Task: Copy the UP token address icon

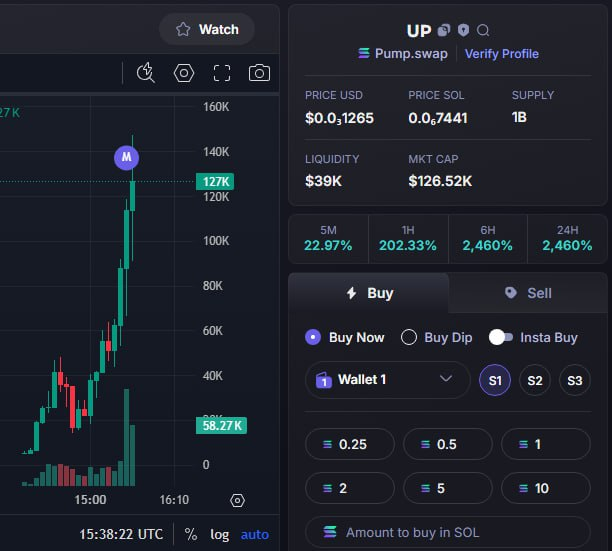Action: coord(444,30)
